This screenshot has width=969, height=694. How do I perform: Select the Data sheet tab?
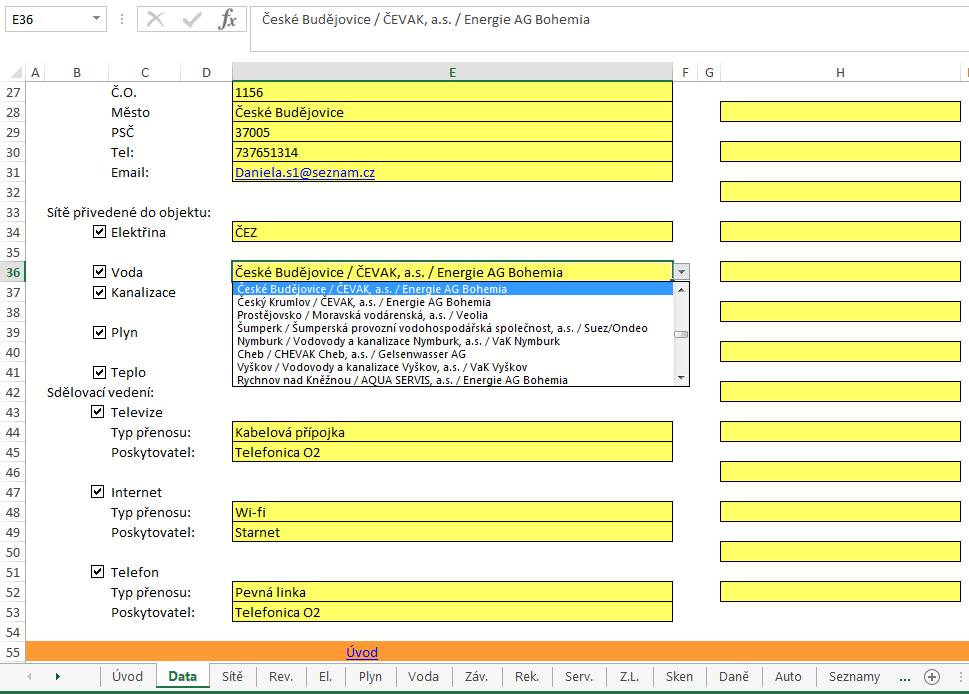tap(182, 677)
